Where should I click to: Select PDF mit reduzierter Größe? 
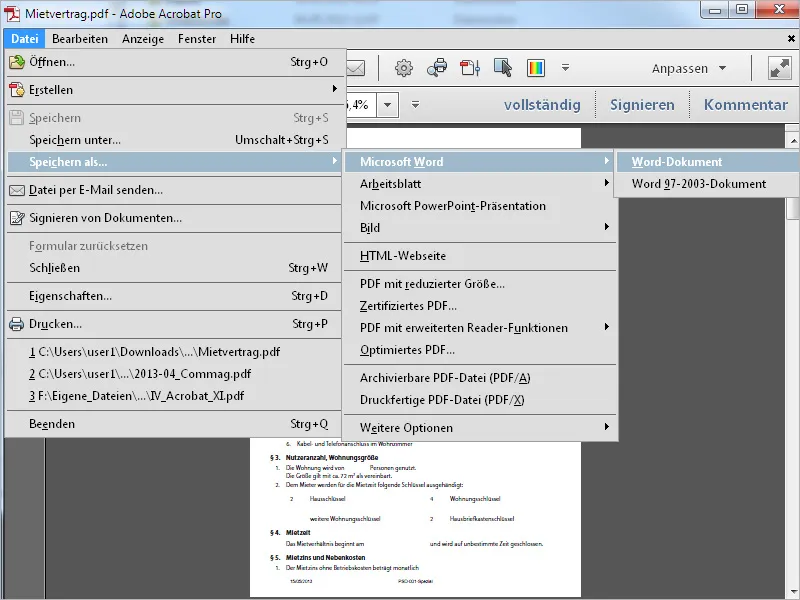coord(480,284)
